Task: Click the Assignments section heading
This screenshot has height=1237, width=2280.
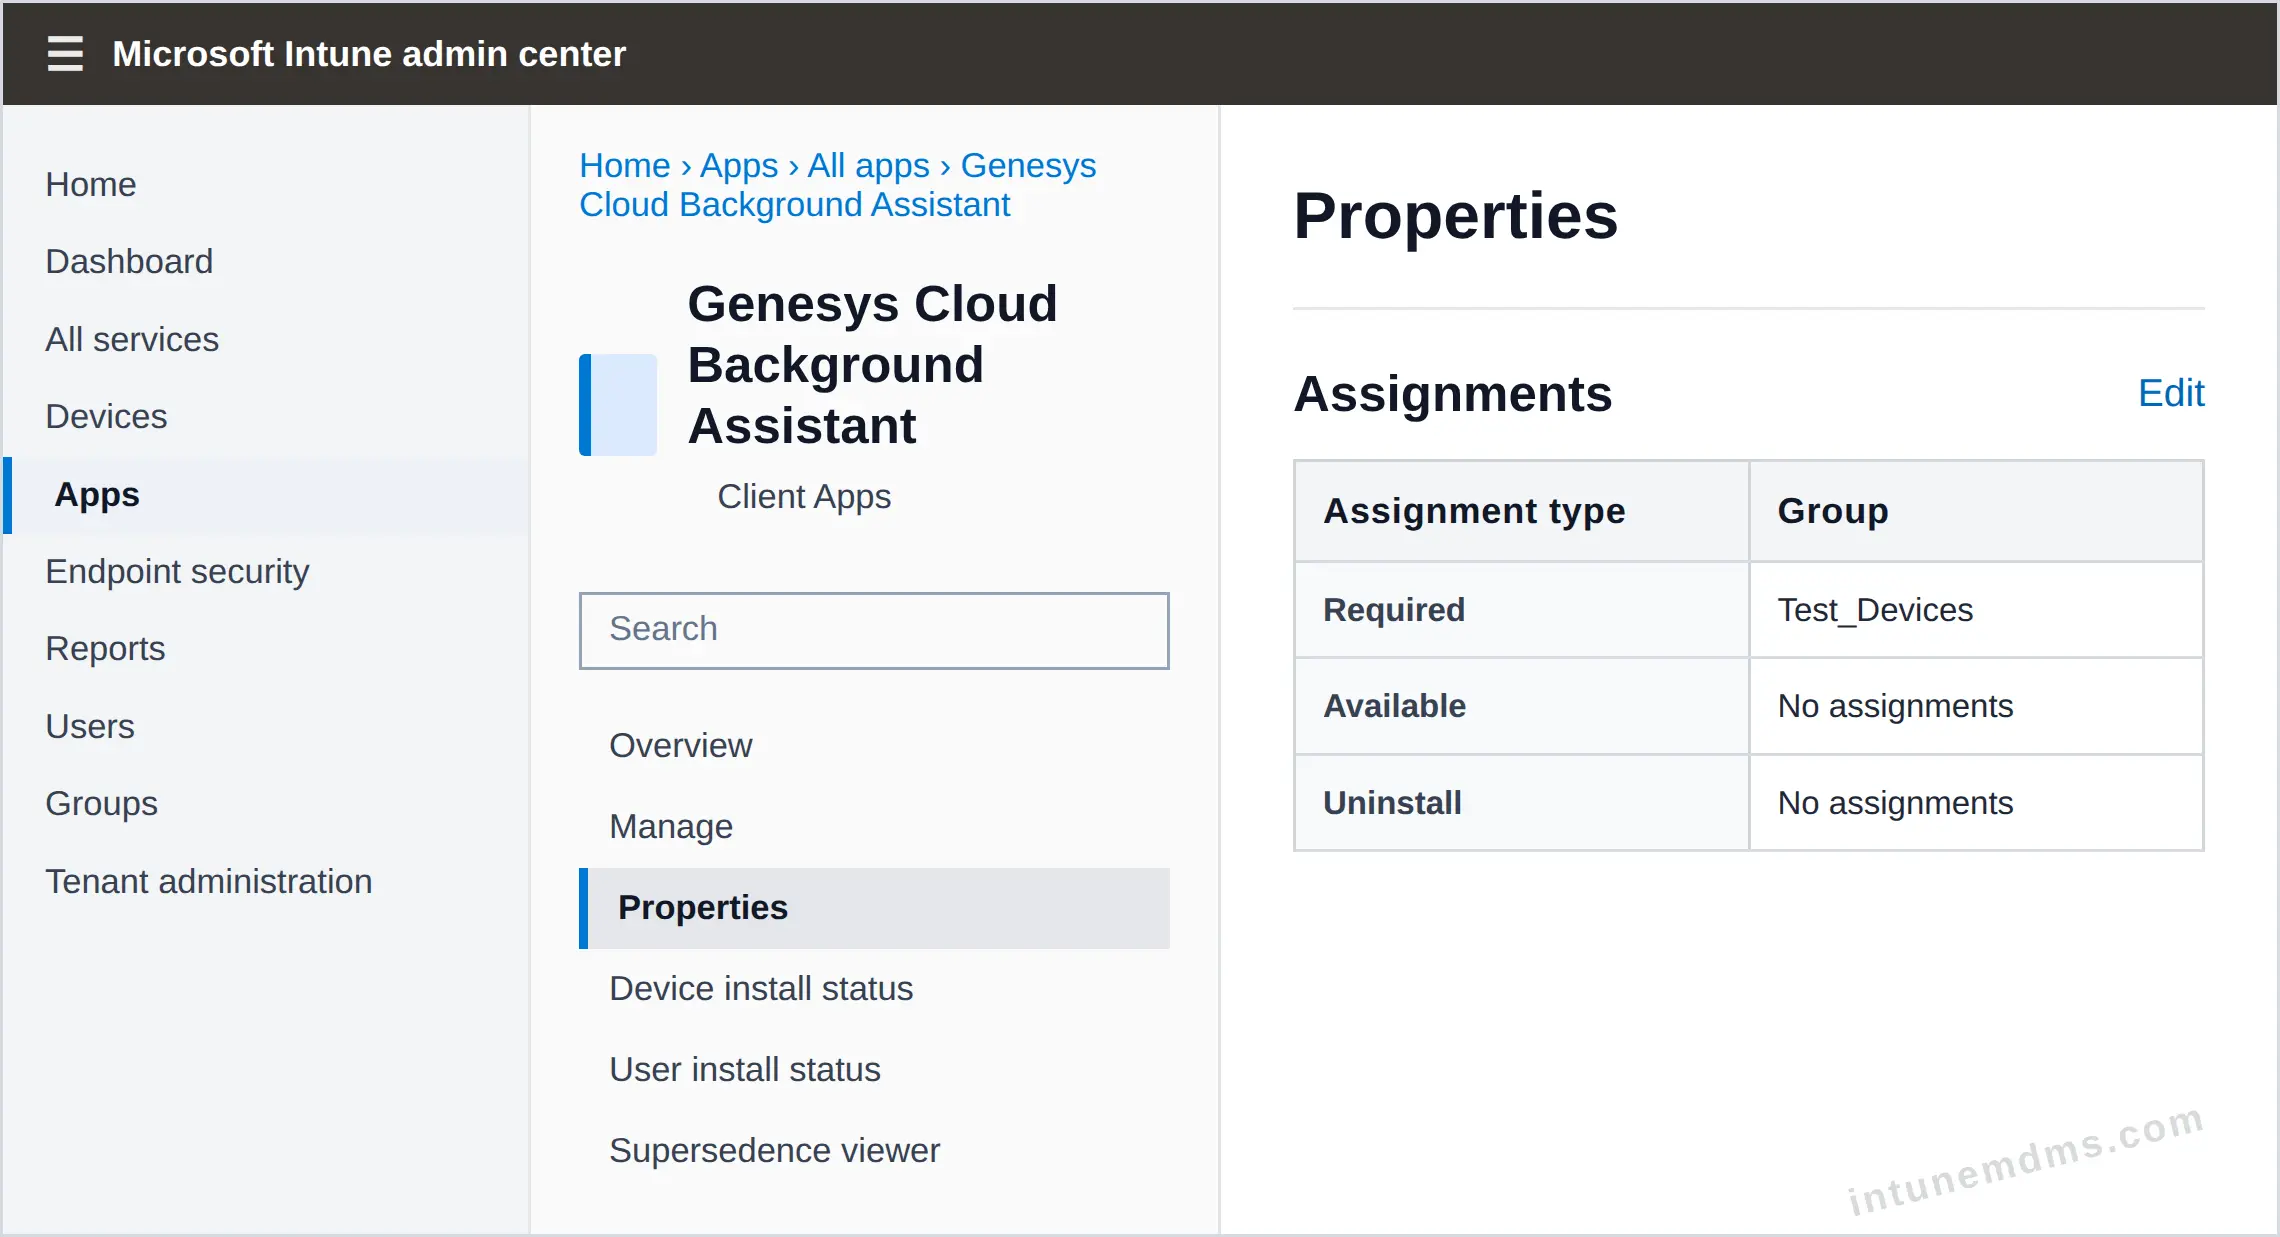Action: coord(1453,393)
